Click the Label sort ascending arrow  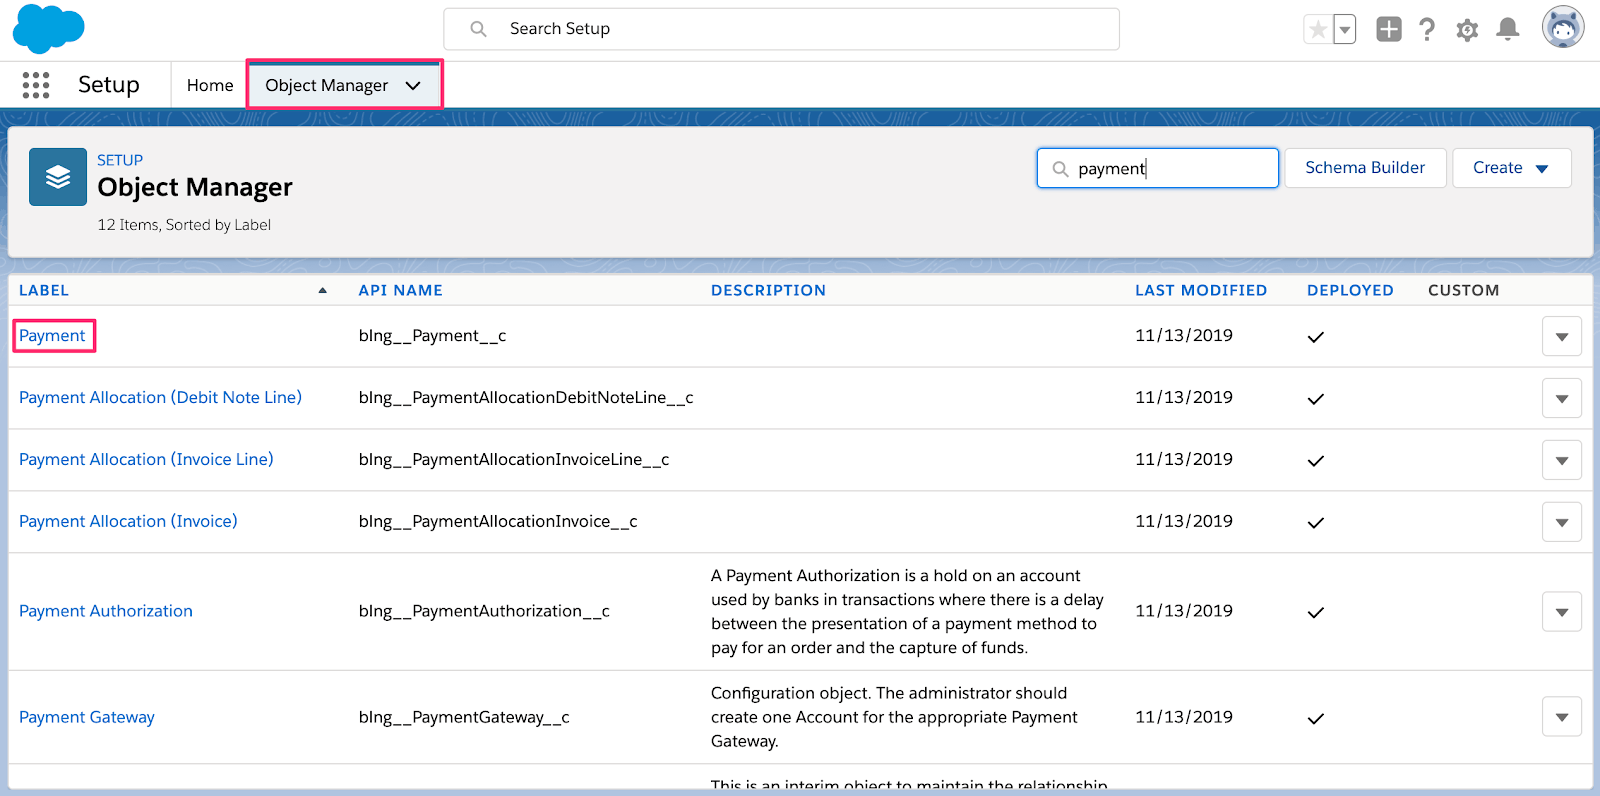pos(322,290)
